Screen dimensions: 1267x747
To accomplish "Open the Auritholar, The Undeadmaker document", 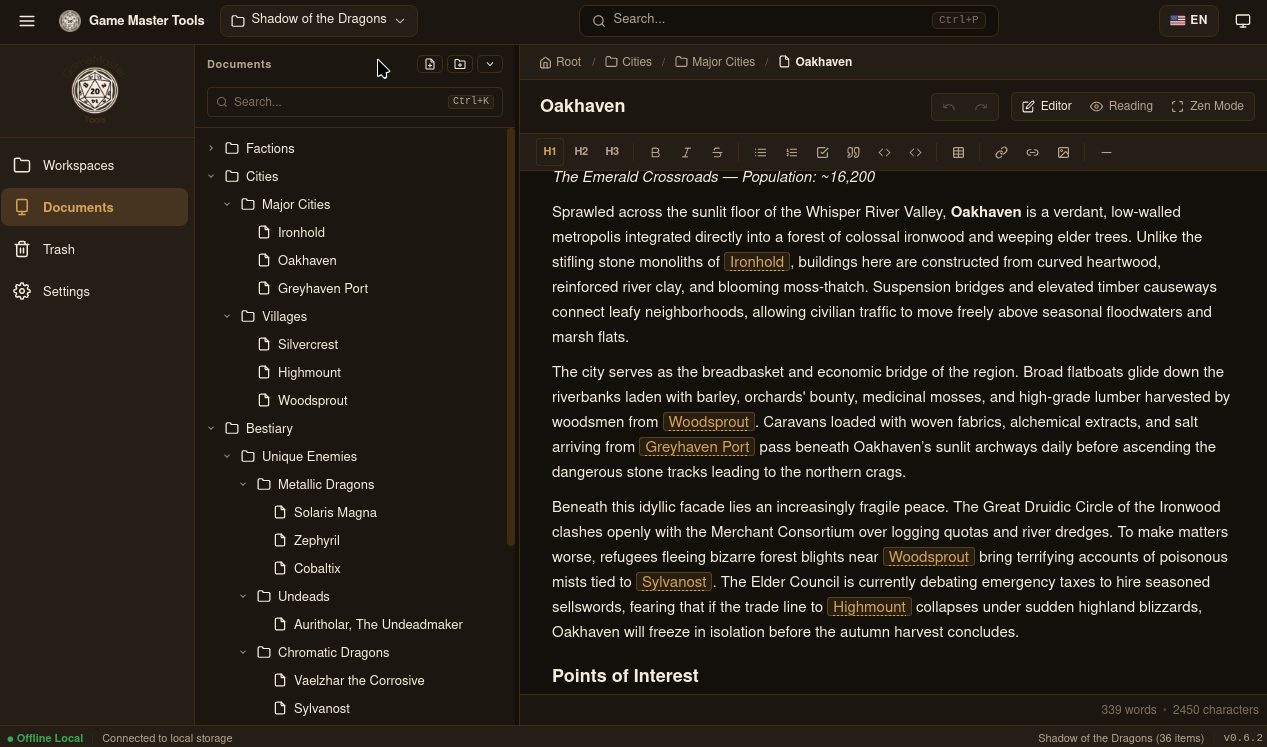I will tap(378, 624).
